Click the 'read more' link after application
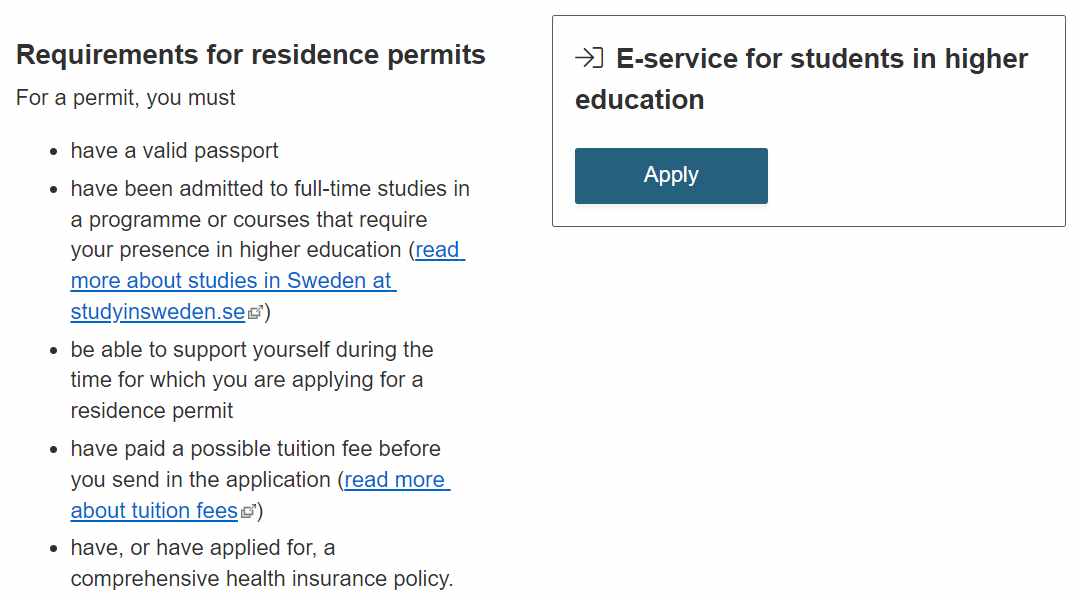The width and height of the screenshot is (1080, 600). [x=397, y=479]
